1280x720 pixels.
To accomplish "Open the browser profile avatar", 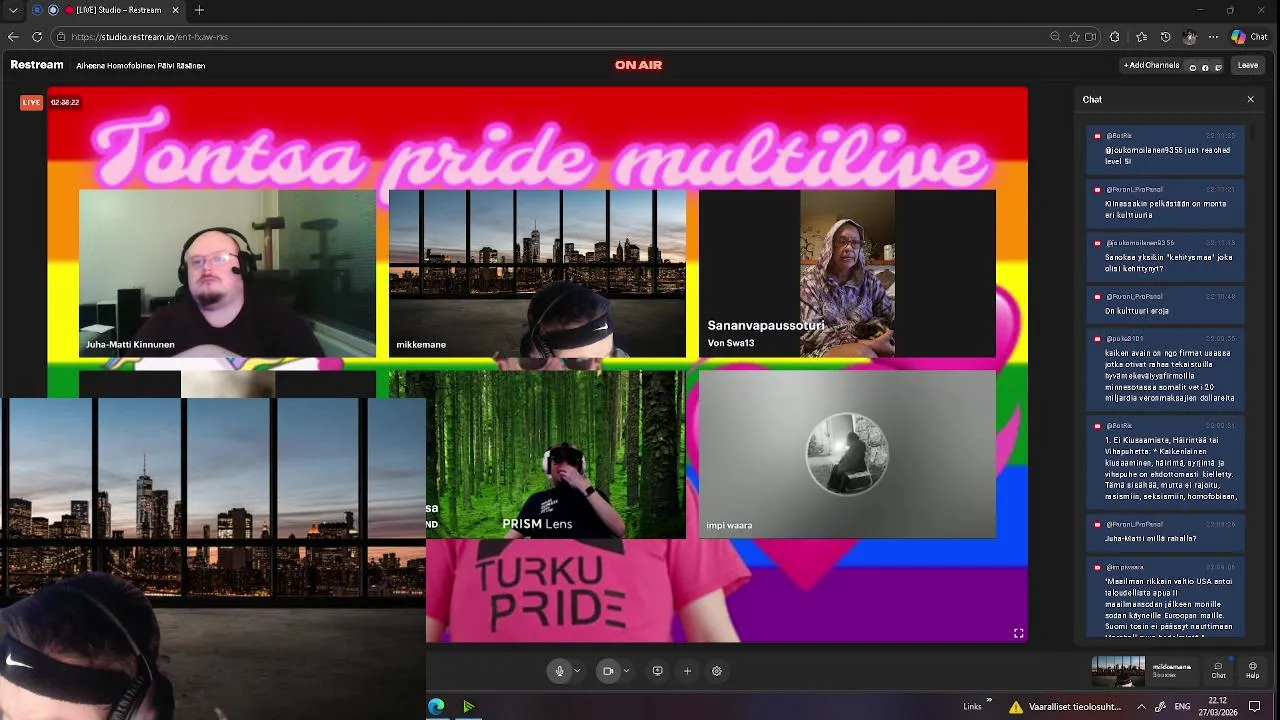I will (x=1189, y=37).
